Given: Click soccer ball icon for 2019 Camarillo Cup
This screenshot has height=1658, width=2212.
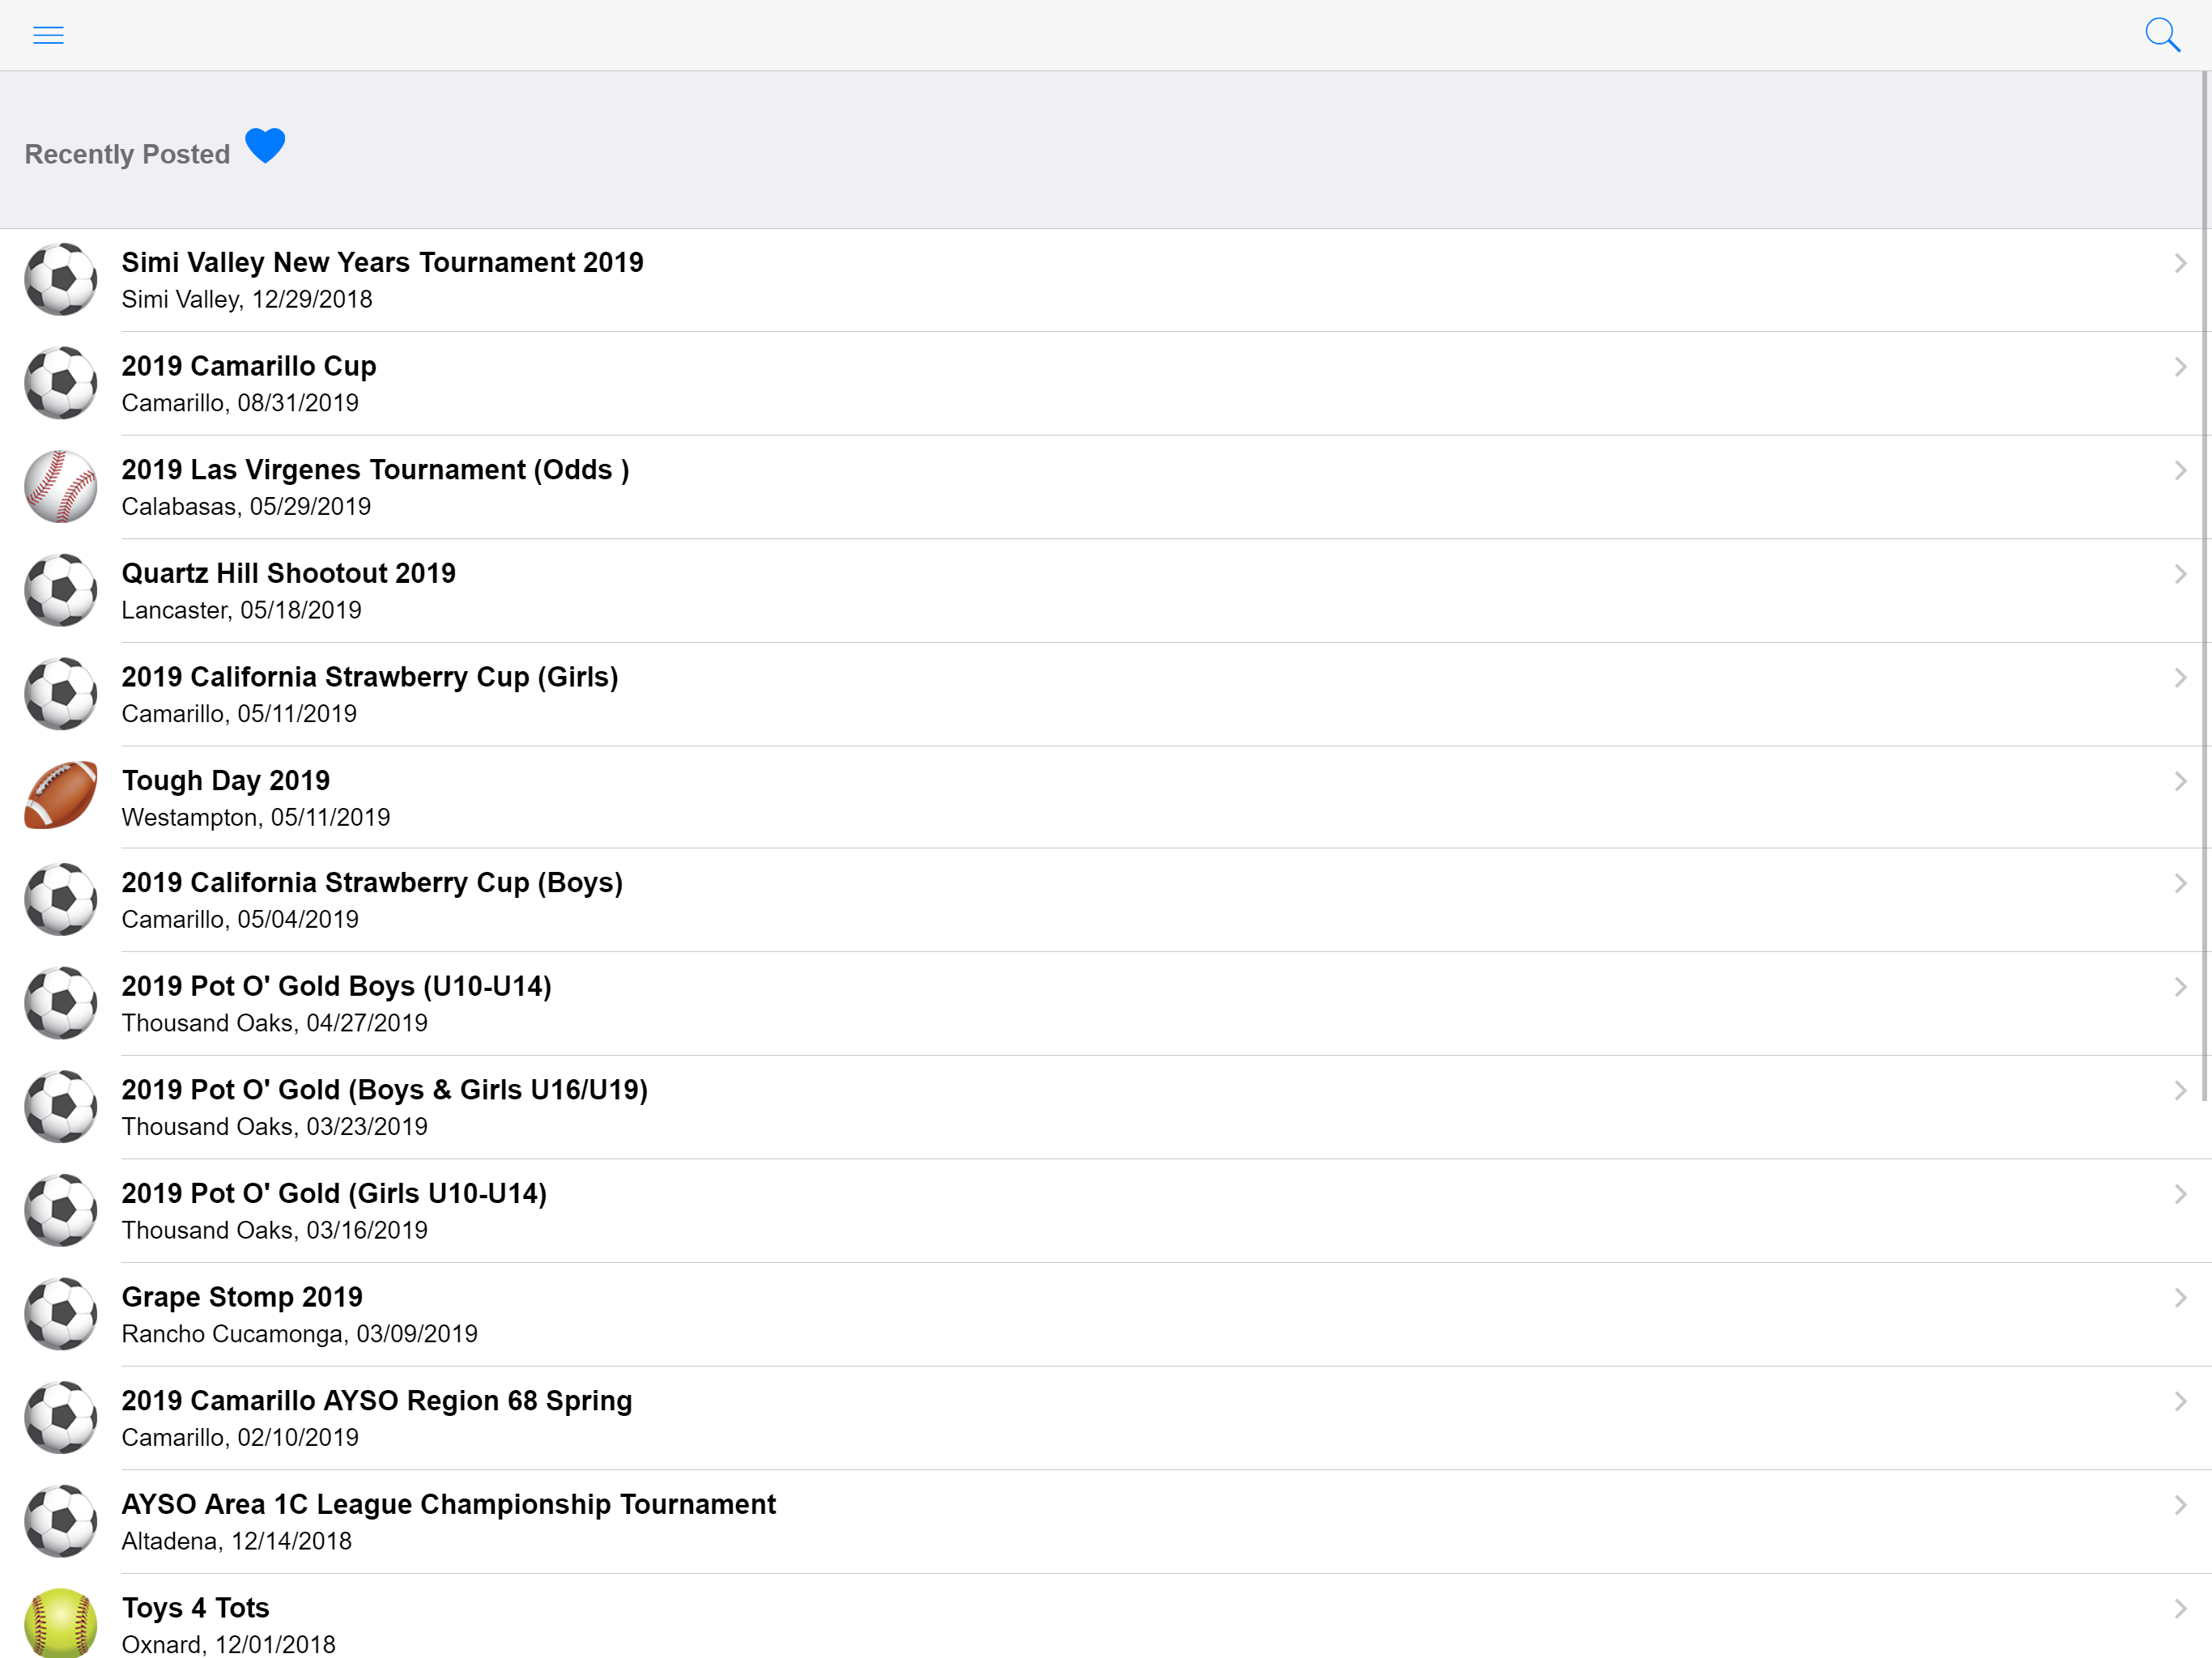Looking at the screenshot, I should [x=60, y=383].
